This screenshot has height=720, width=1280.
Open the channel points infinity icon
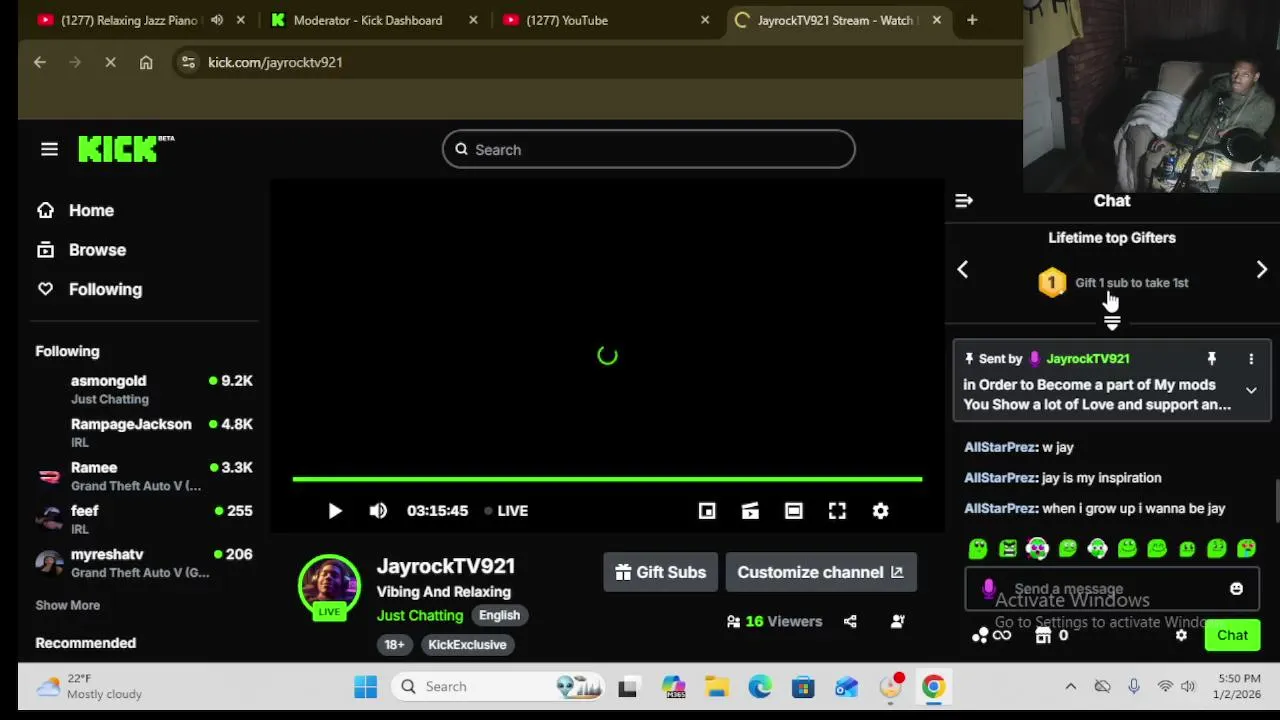click(991, 635)
